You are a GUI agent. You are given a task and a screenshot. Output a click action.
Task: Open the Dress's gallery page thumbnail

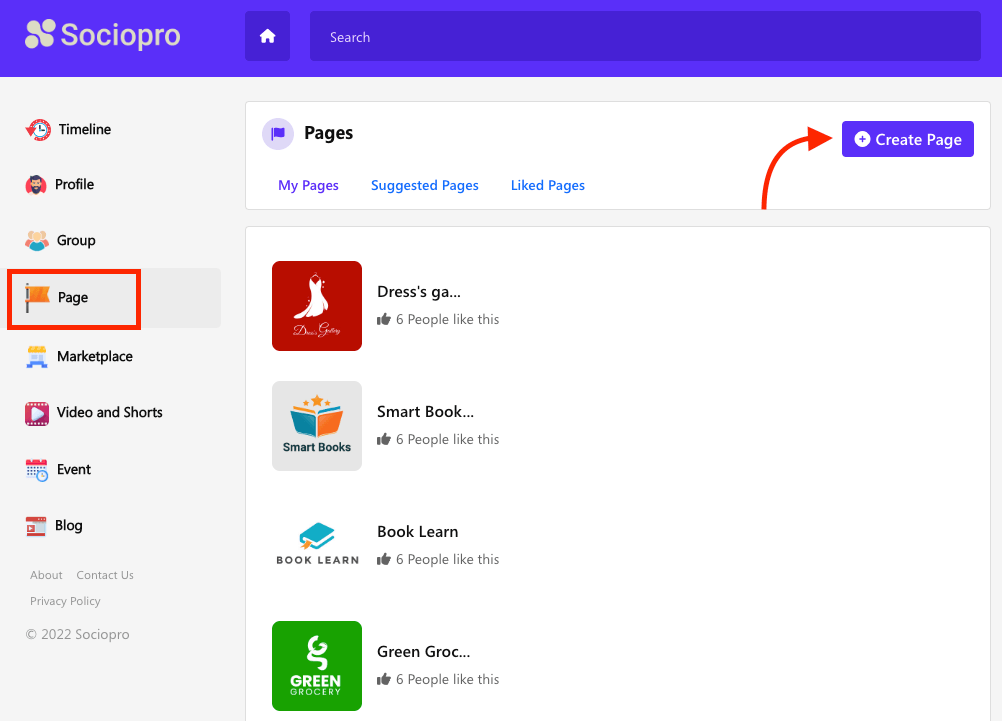[317, 306]
